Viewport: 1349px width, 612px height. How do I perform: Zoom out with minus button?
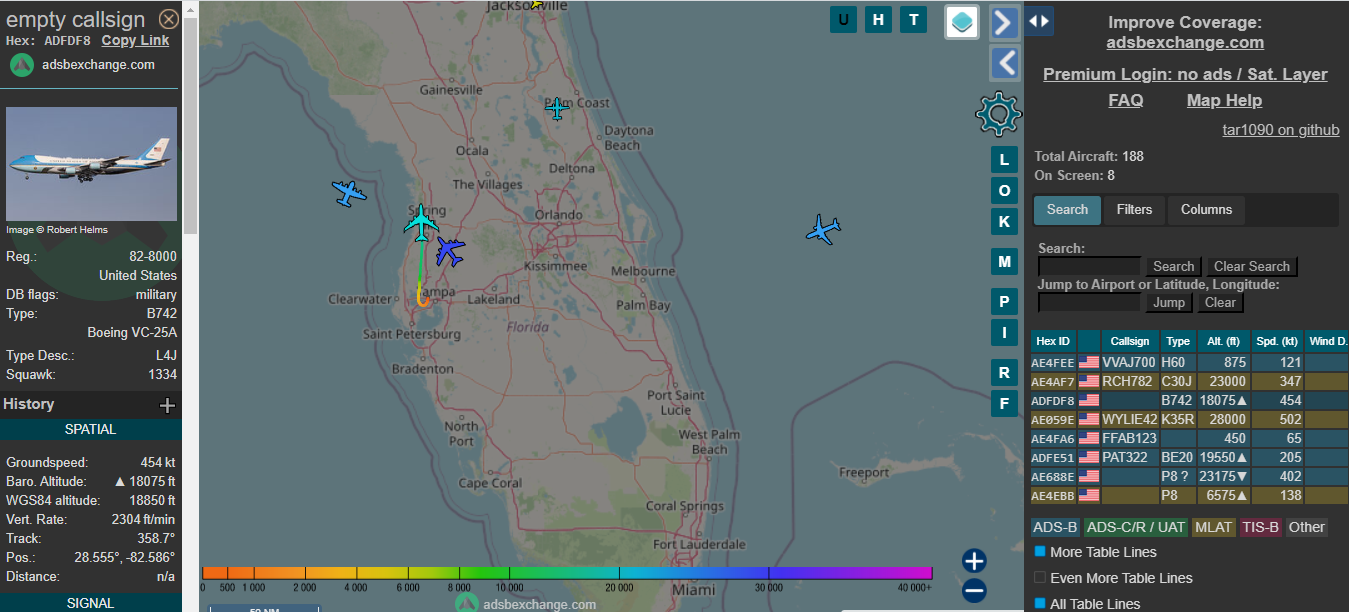tap(974, 591)
